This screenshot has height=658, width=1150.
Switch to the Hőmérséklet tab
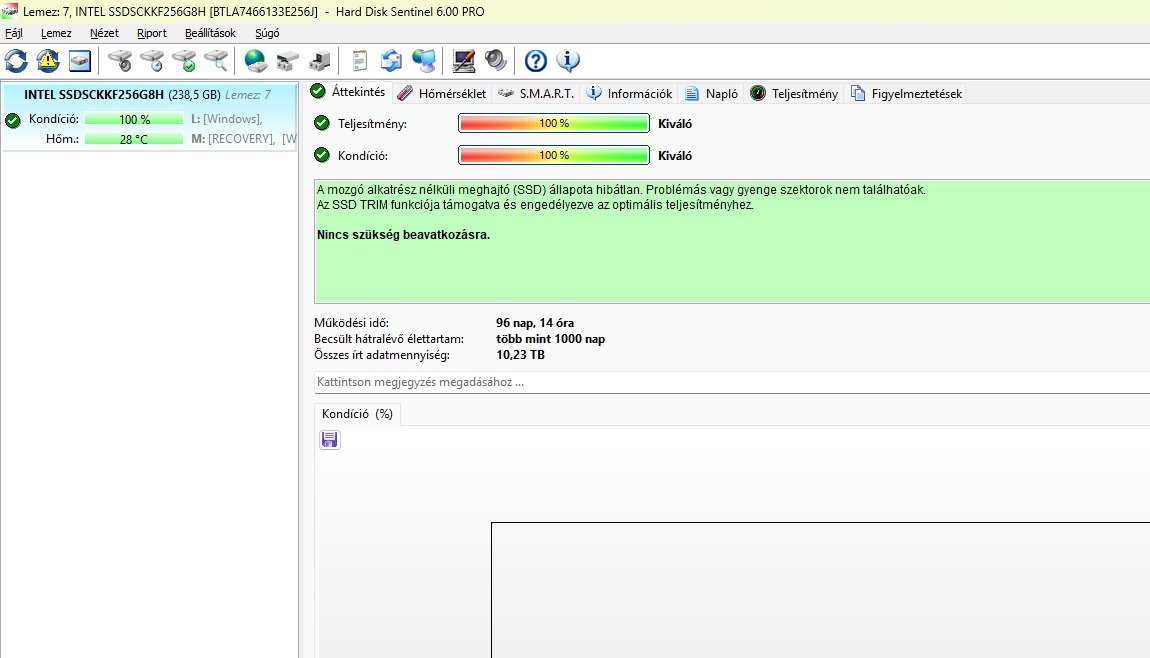tap(442, 93)
